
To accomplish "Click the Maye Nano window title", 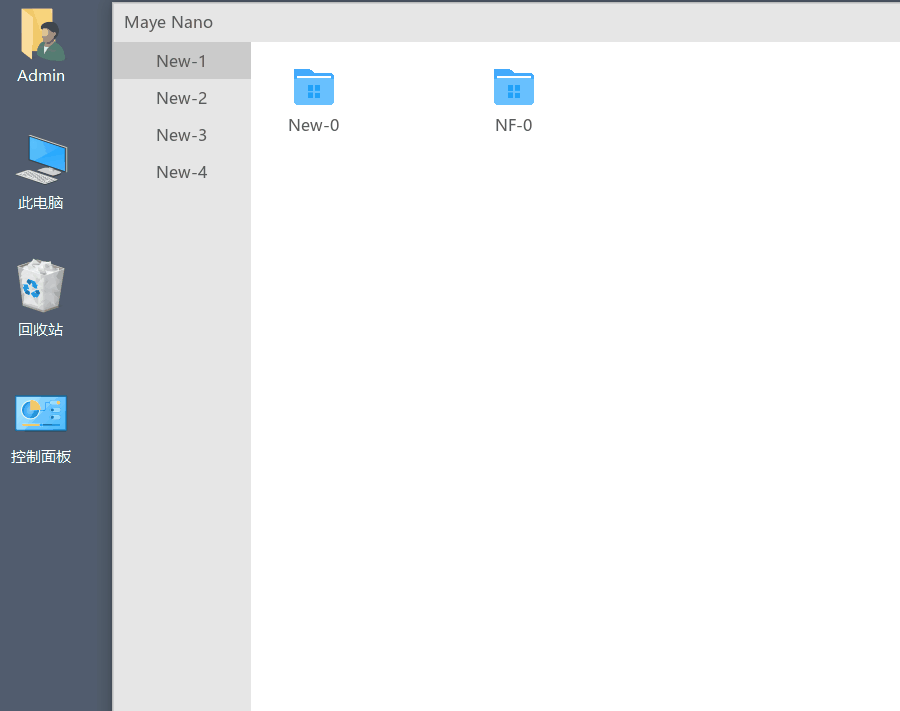I will 168,22.
